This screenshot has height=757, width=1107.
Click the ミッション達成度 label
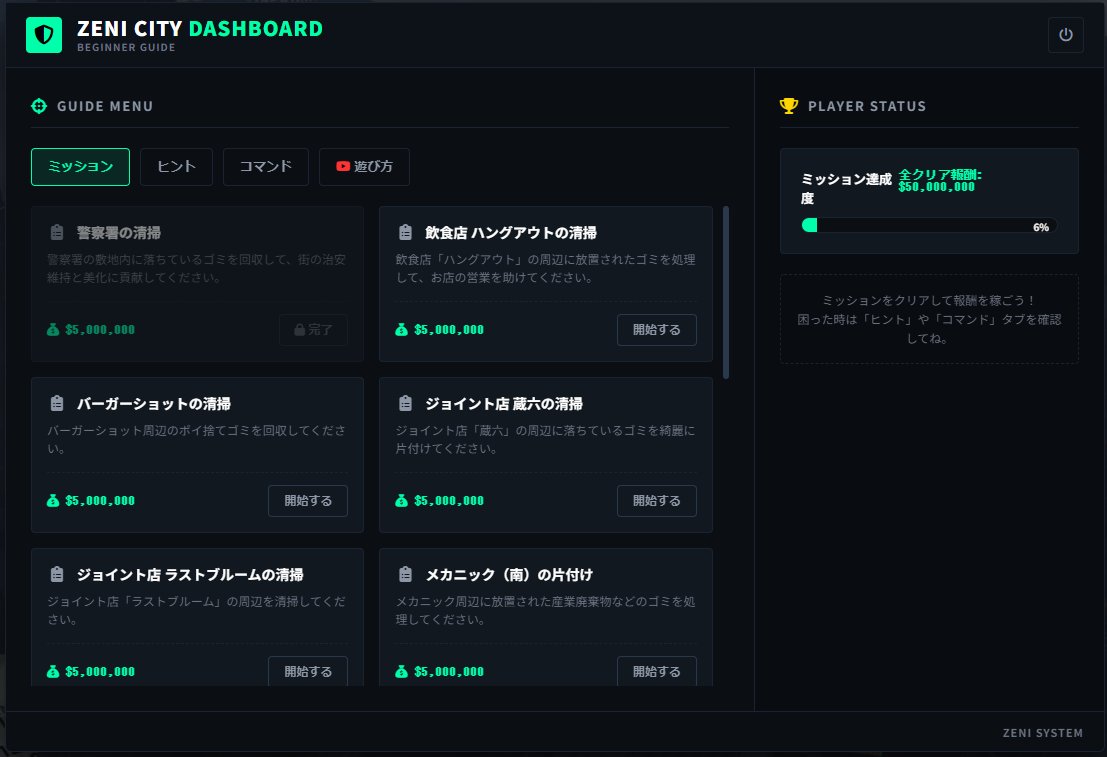coord(846,188)
